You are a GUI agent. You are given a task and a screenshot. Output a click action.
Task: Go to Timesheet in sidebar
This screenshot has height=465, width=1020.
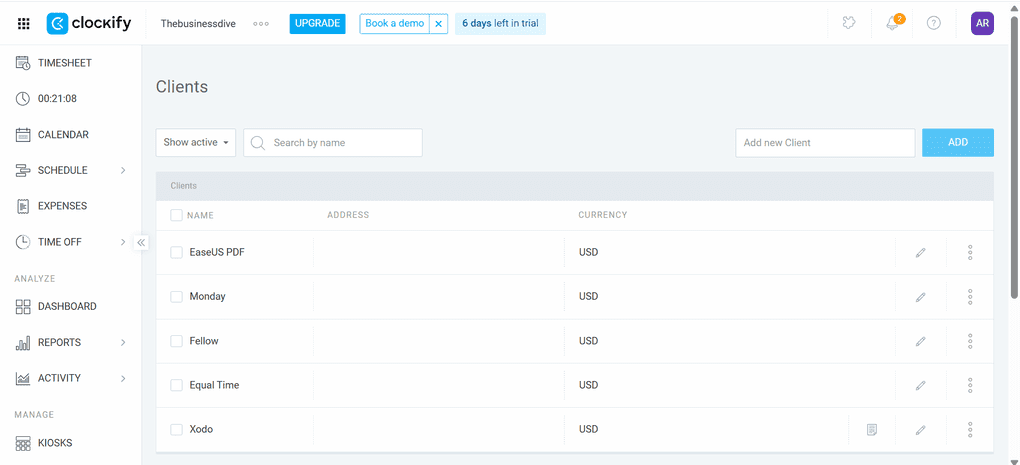point(54,63)
